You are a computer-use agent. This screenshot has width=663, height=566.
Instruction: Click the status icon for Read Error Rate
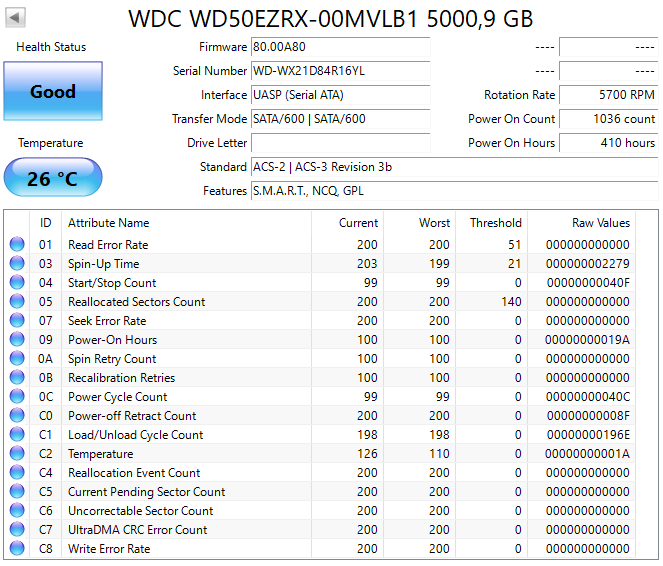(17, 244)
